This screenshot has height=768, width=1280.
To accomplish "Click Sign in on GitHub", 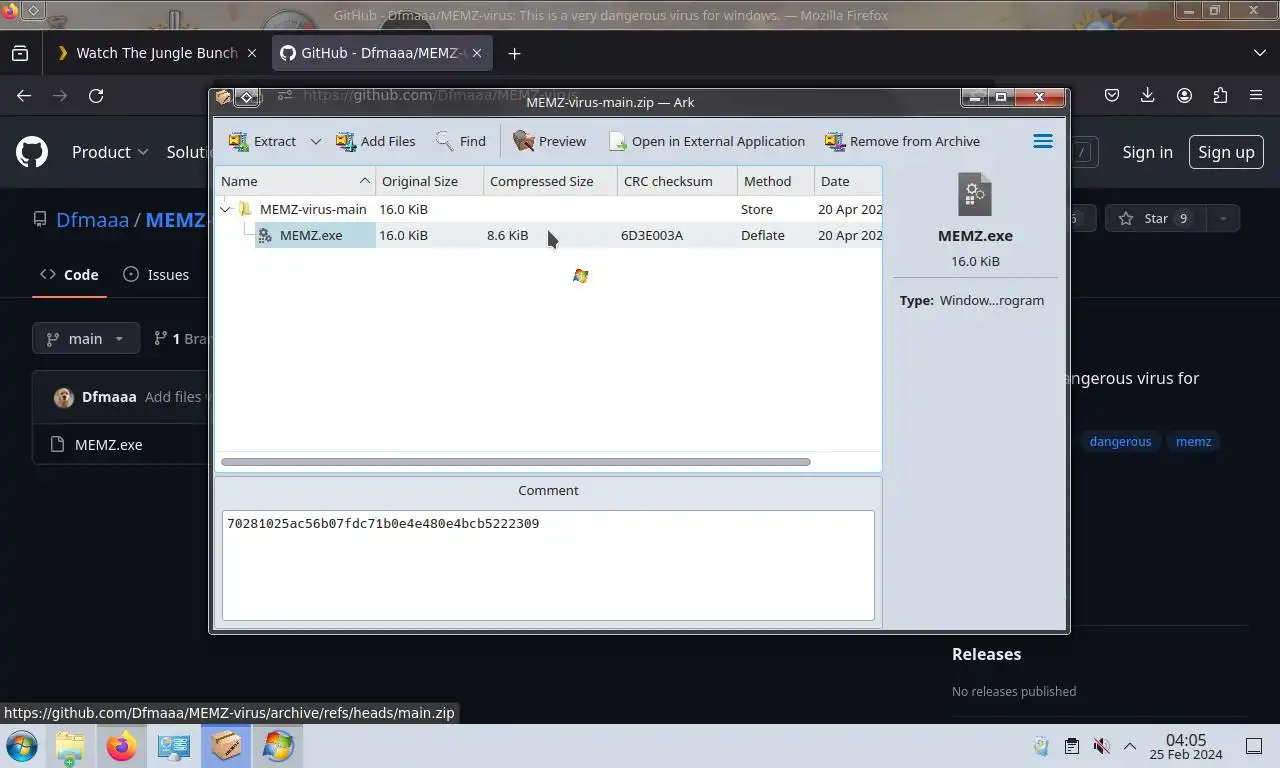I will pos(1147,152).
